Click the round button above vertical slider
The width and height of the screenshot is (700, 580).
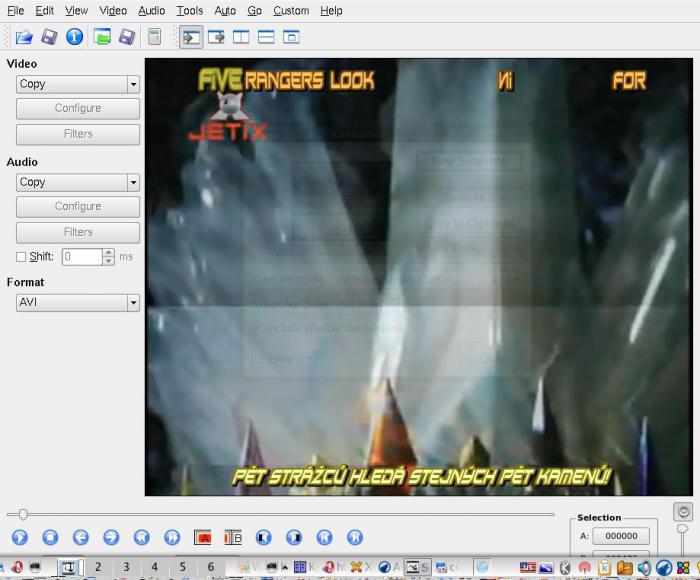pyautogui.click(x=683, y=512)
